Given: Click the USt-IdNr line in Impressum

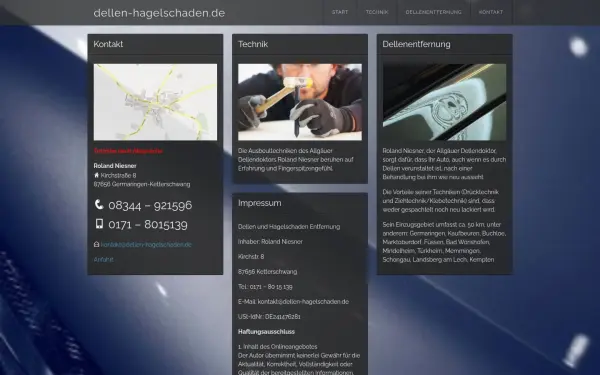Looking at the screenshot, I should (x=269, y=317).
